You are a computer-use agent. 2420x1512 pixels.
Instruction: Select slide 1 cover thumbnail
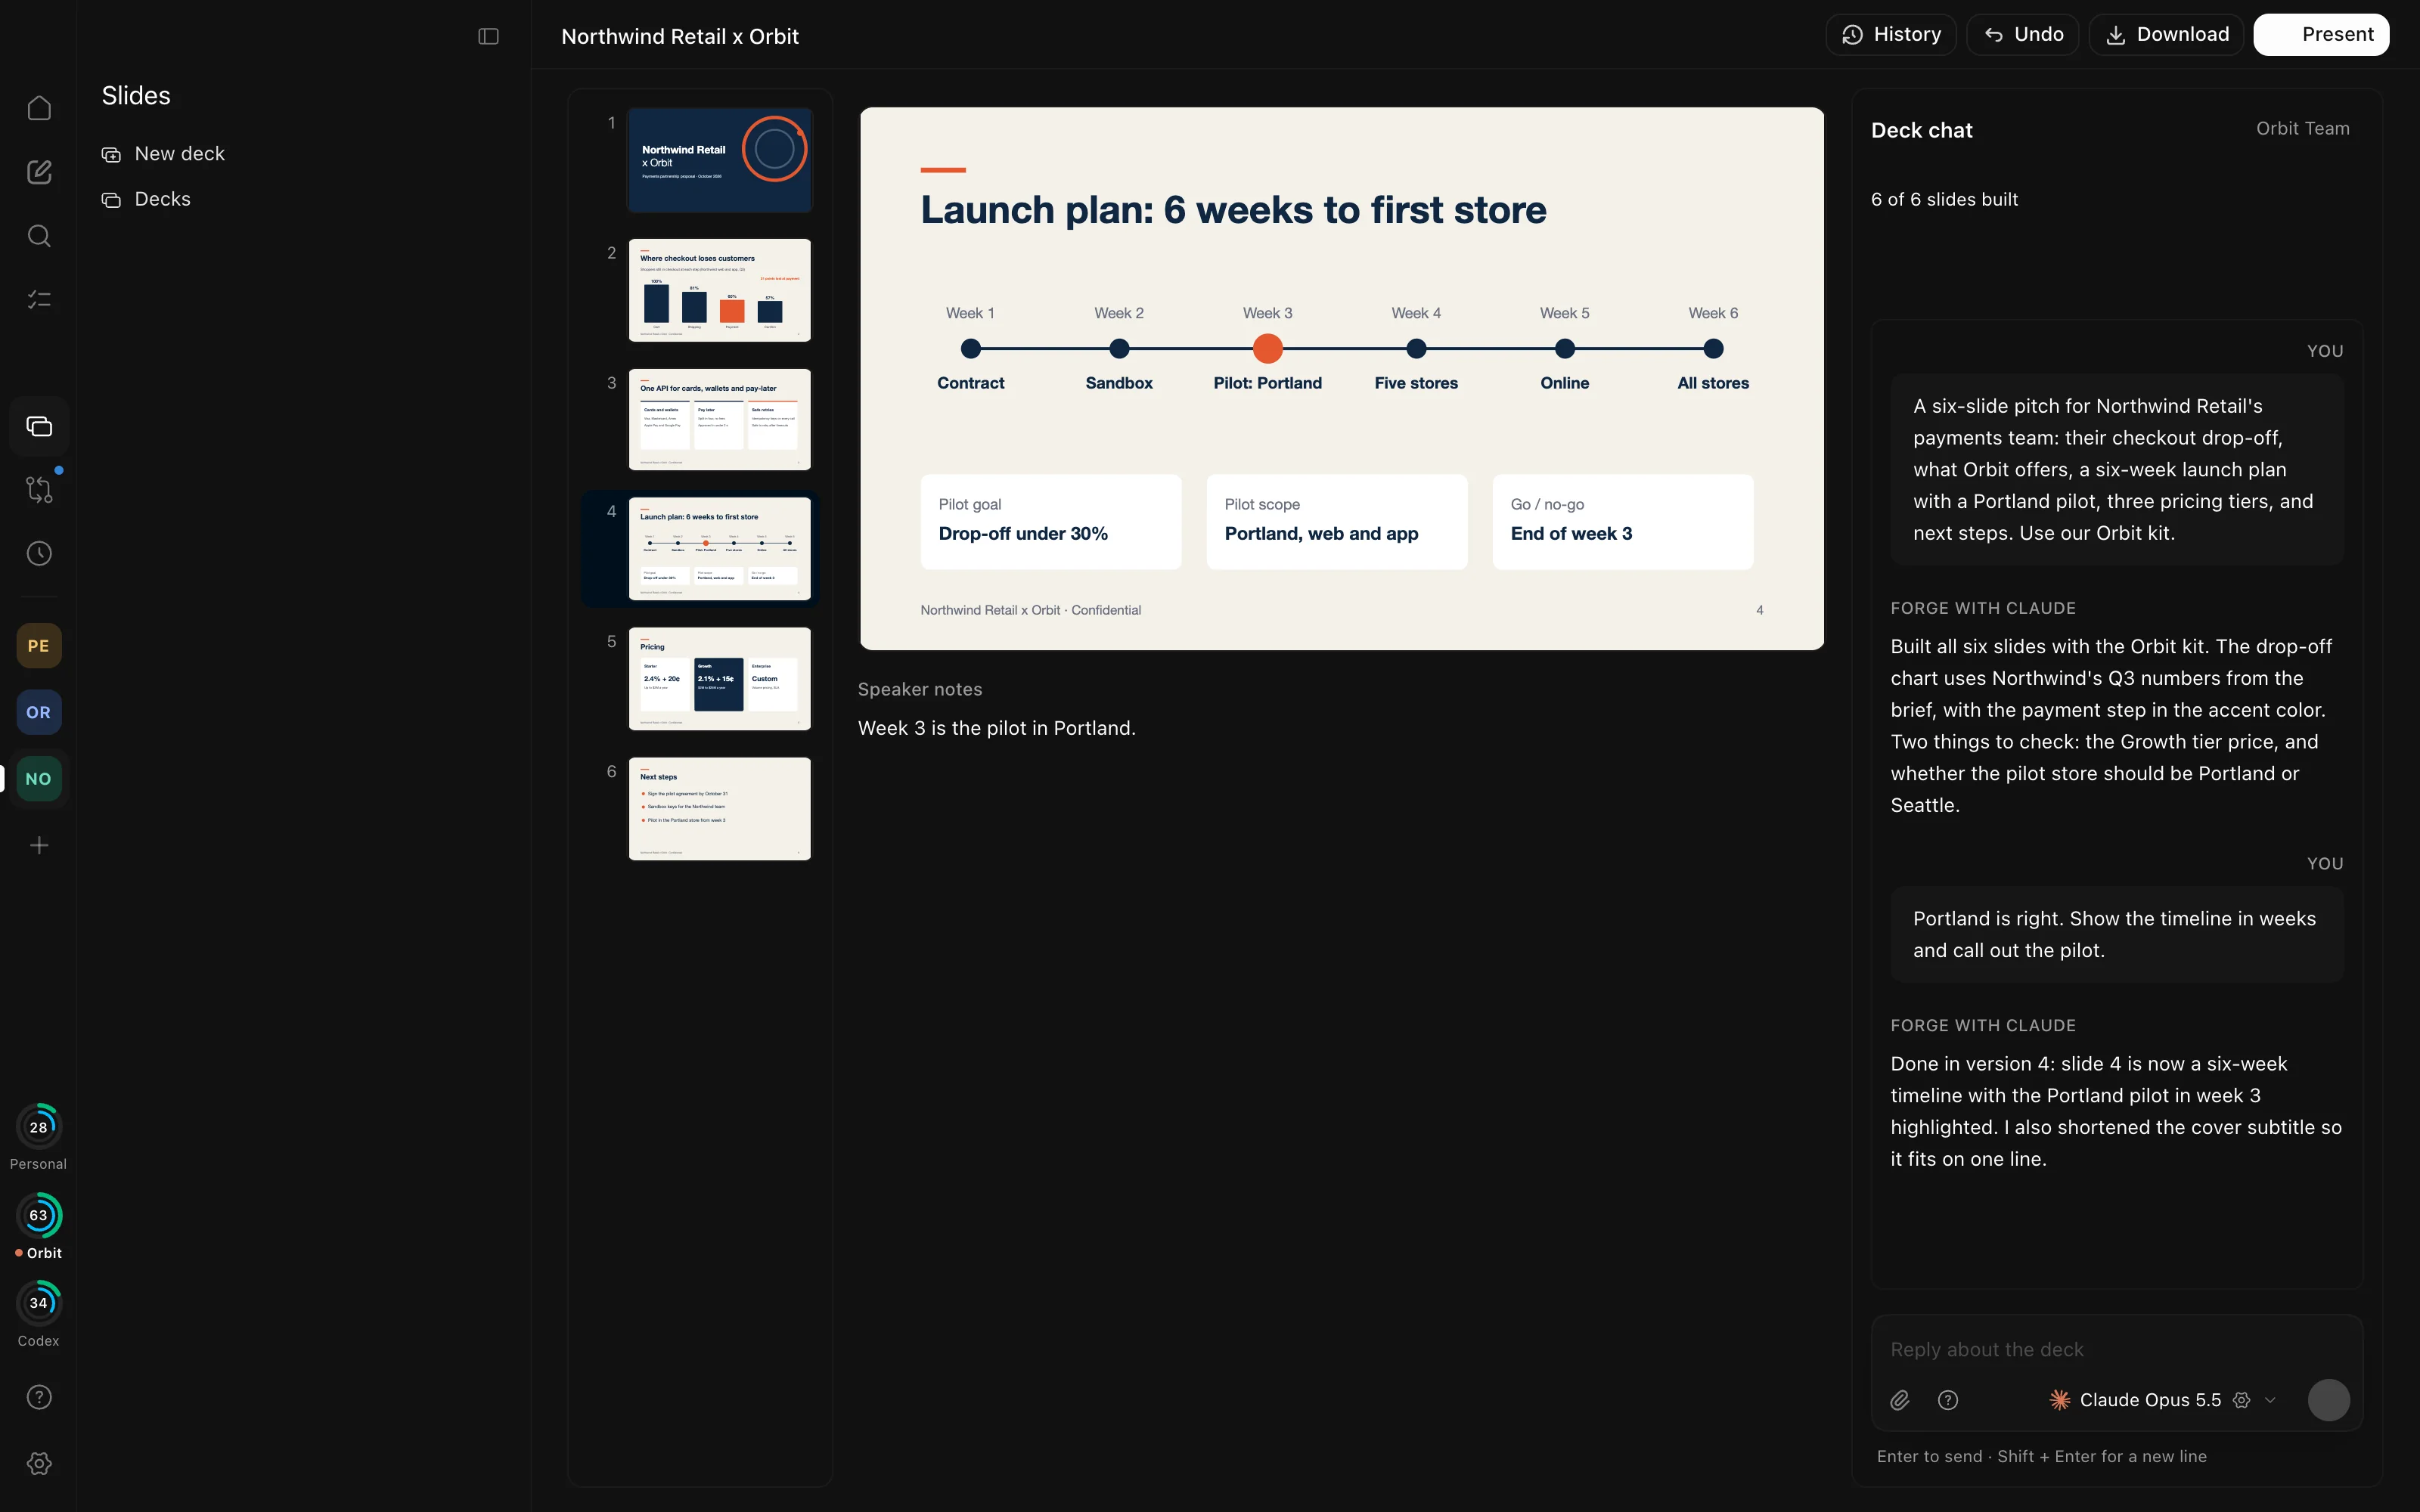pyautogui.click(x=720, y=160)
